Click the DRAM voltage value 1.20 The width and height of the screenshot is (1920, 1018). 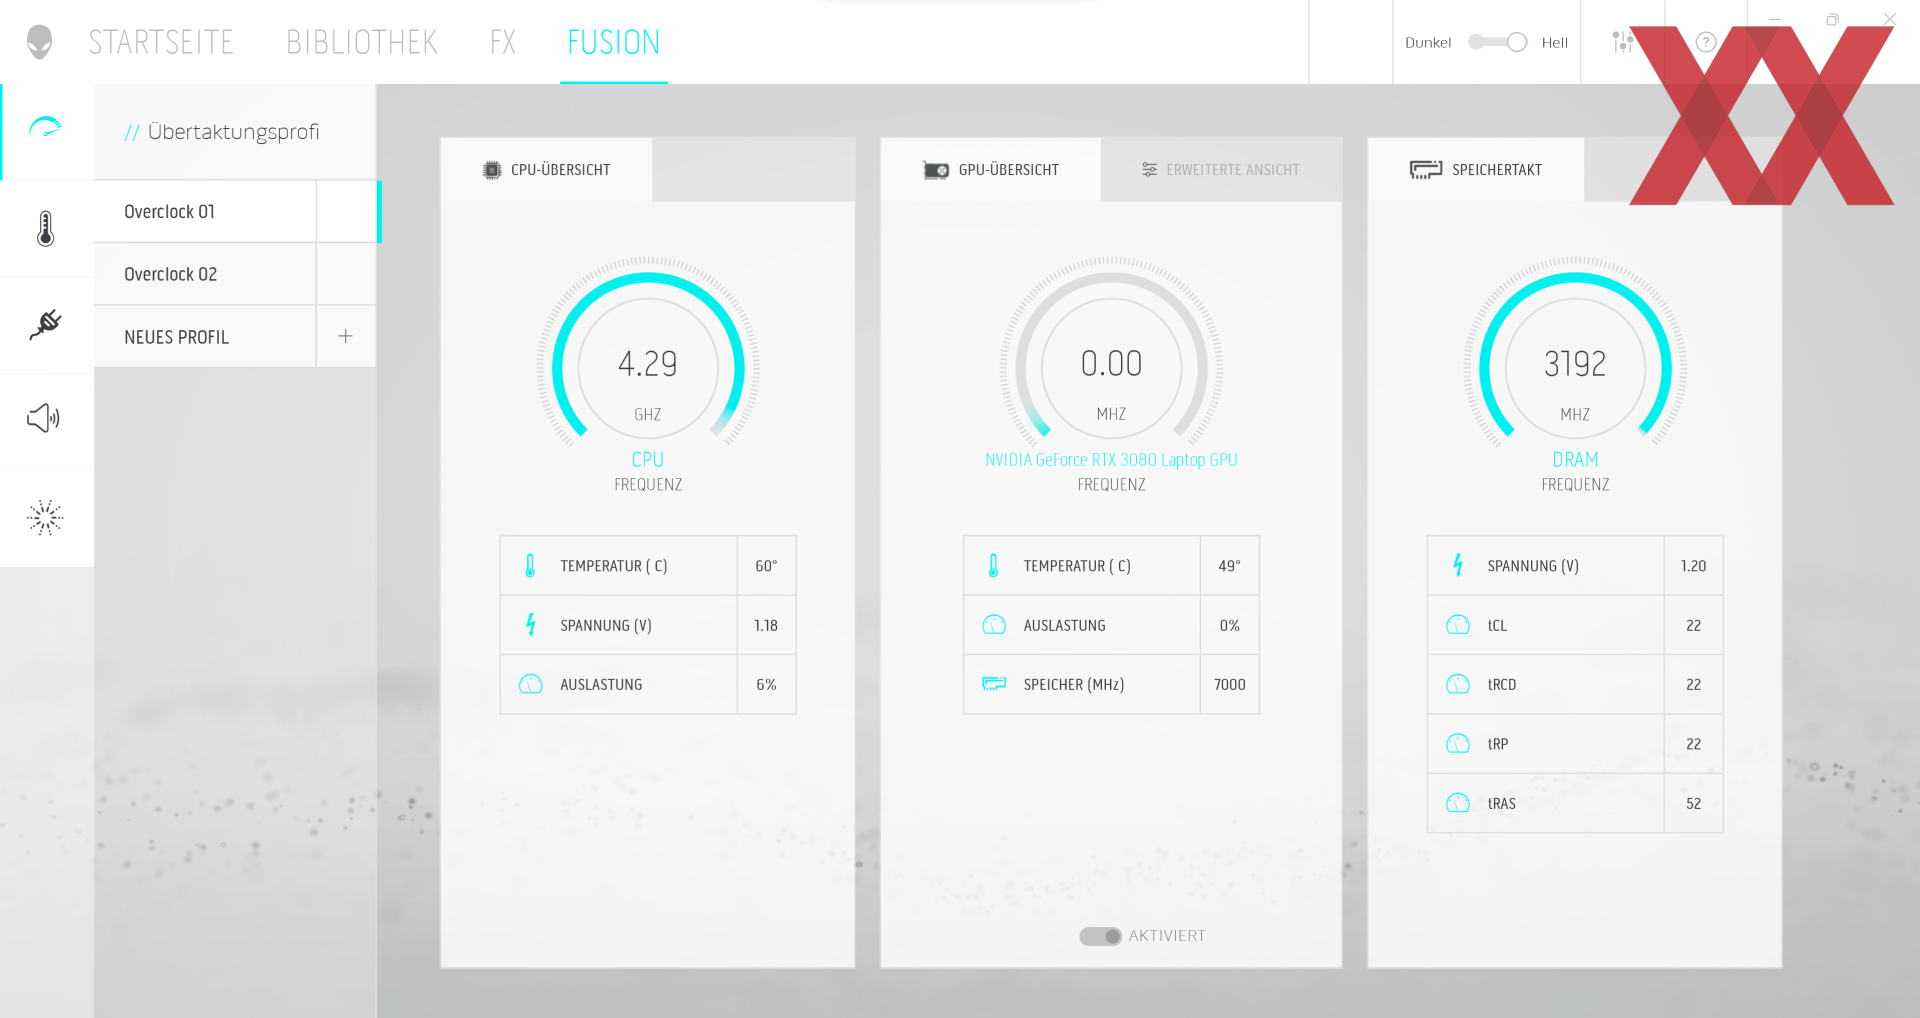1693,566
